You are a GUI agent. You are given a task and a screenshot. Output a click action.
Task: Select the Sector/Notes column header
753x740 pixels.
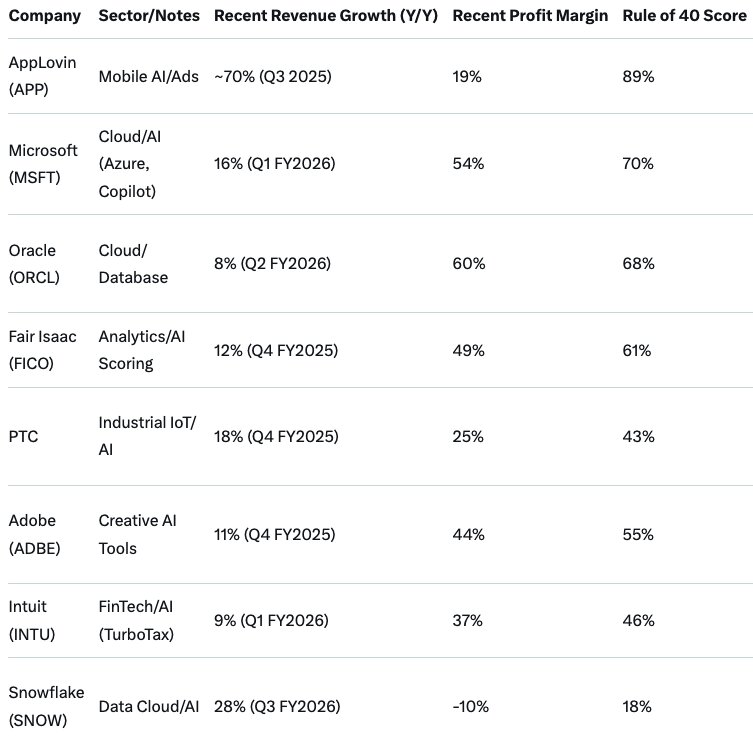149,16
